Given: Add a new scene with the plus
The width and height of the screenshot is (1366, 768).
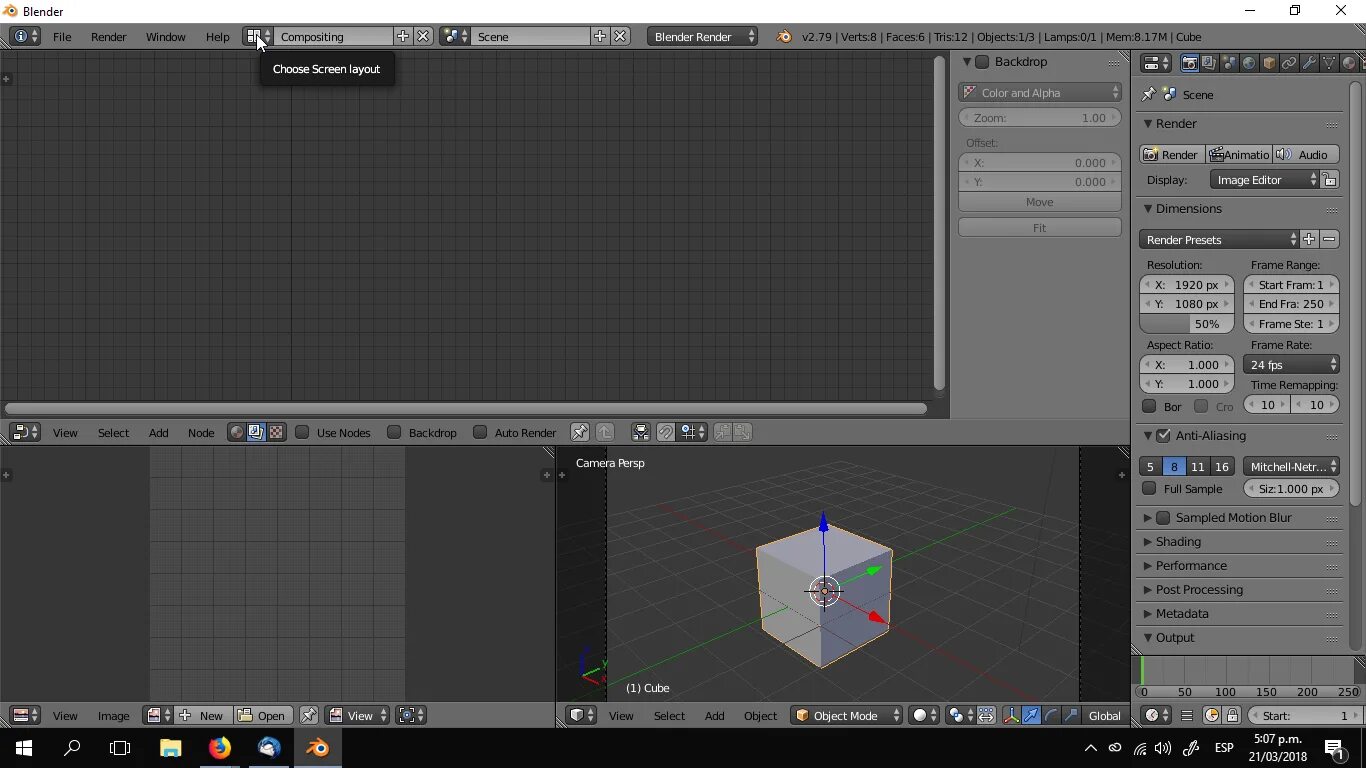Looking at the screenshot, I should pyautogui.click(x=600, y=36).
